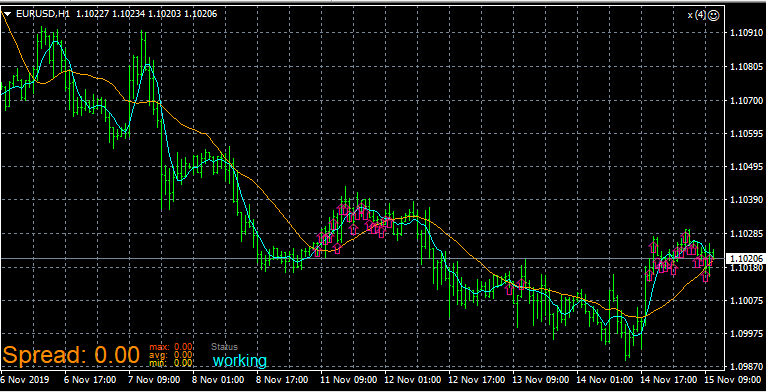Screen dimensions: 766x392
Task: Select the current price label 1.10206
Action: (x=745, y=258)
